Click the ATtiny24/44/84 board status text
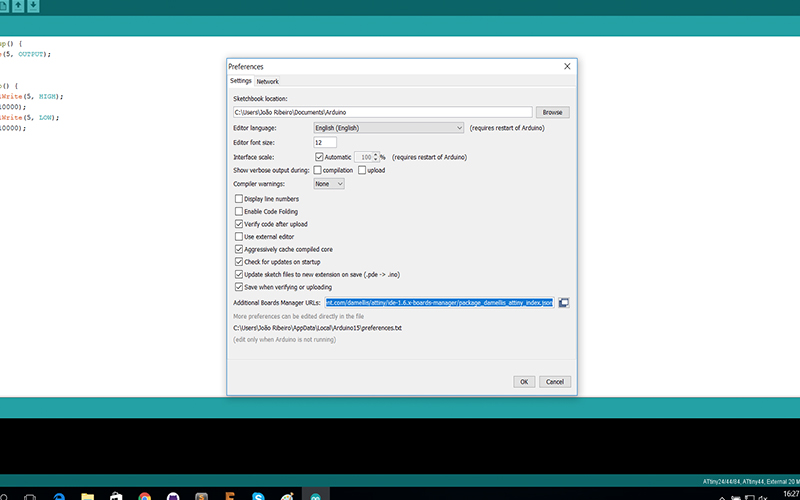800x500 pixels. [751, 482]
